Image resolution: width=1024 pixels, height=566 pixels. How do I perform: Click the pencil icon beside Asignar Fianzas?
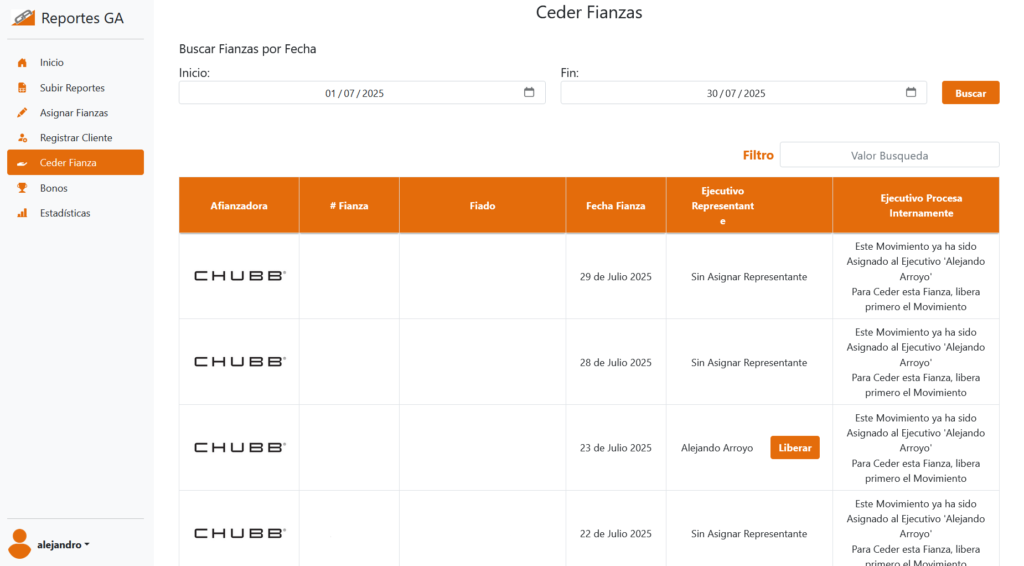tap(22, 113)
